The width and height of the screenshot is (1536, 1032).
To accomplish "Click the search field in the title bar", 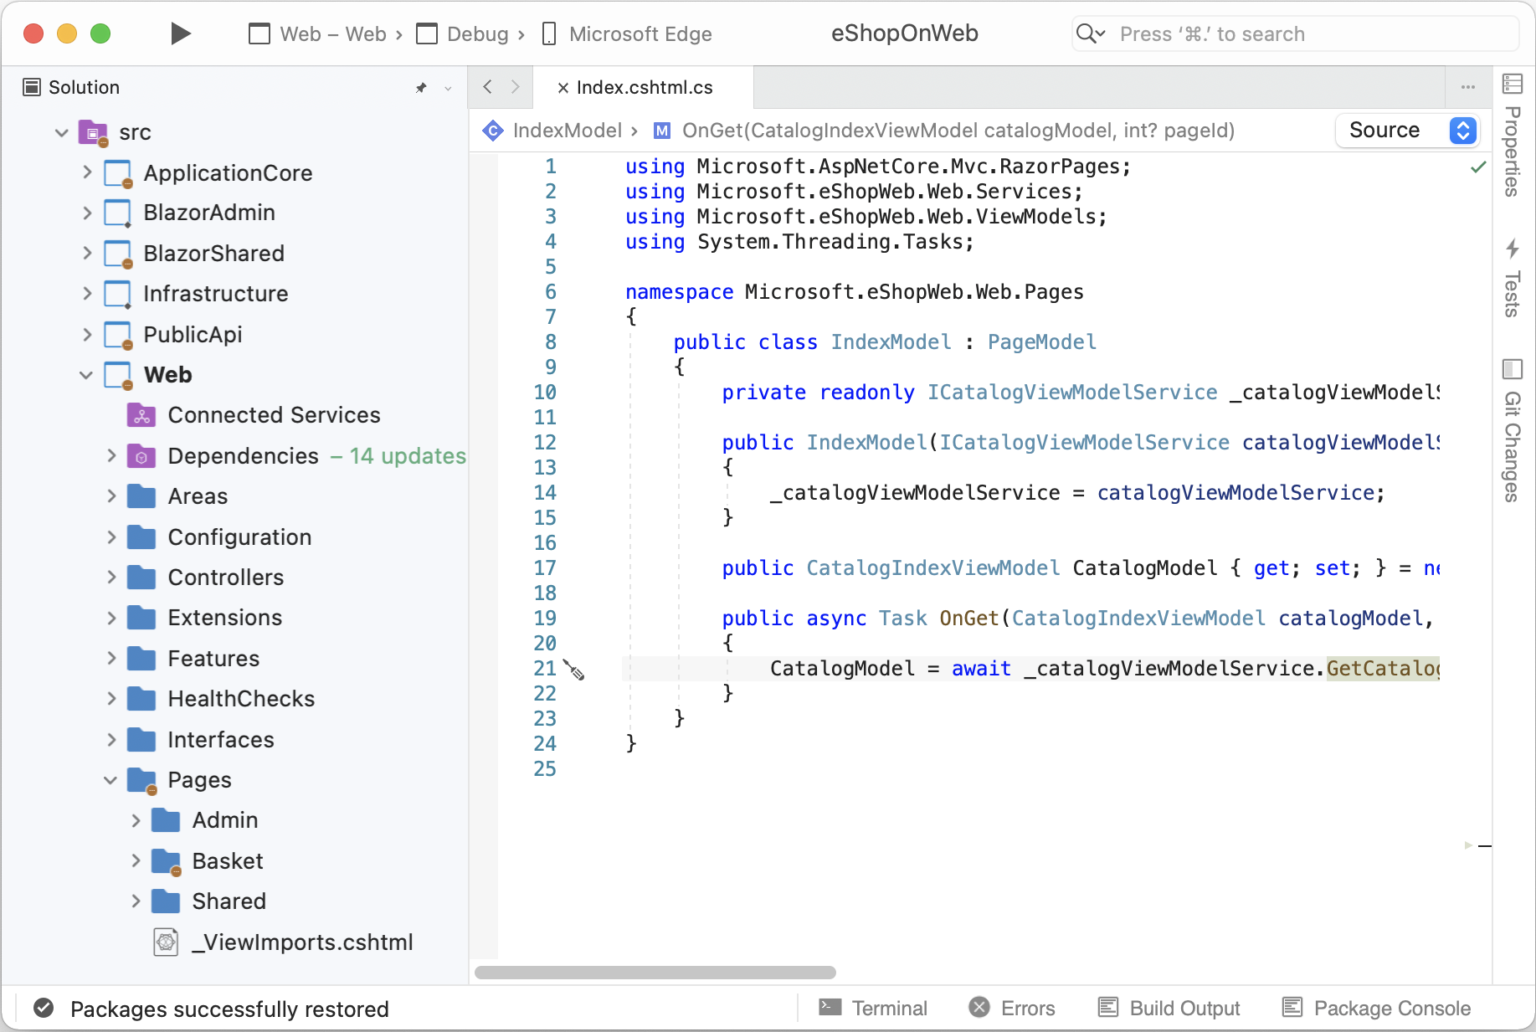I will click(1290, 33).
